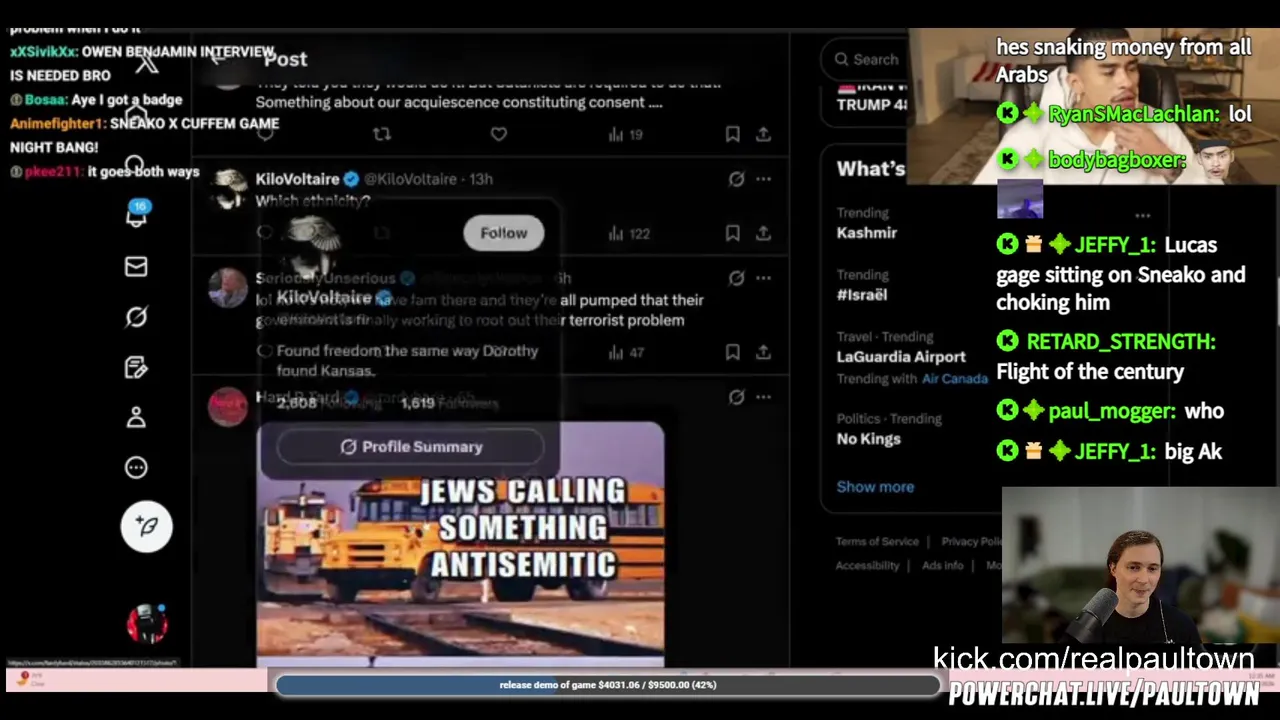
Task: Click KiloVoltaire username on the reply
Action: (x=297, y=179)
